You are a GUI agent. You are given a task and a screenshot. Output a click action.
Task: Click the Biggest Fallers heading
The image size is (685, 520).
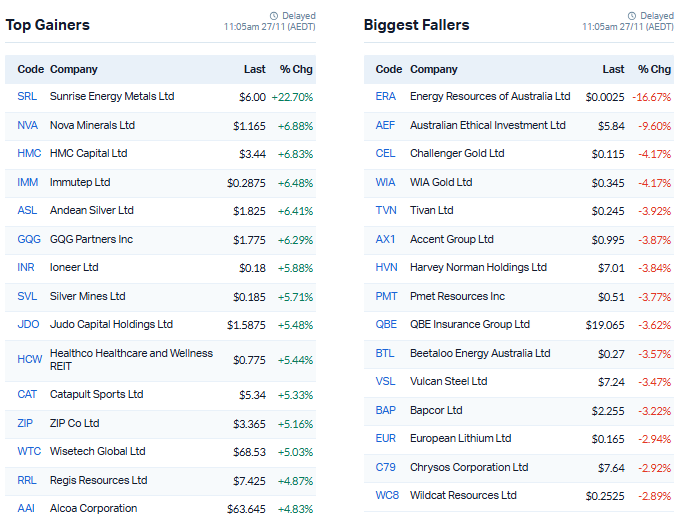click(416, 25)
